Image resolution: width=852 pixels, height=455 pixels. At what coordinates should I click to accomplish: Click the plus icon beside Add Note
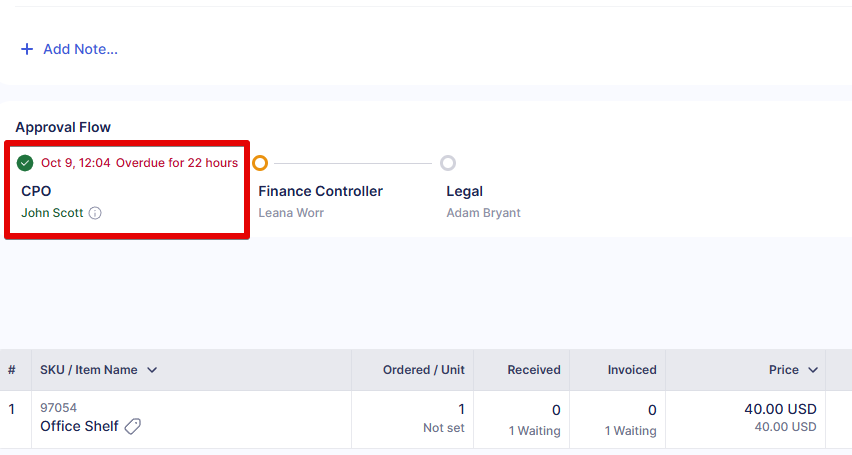pos(27,49)
